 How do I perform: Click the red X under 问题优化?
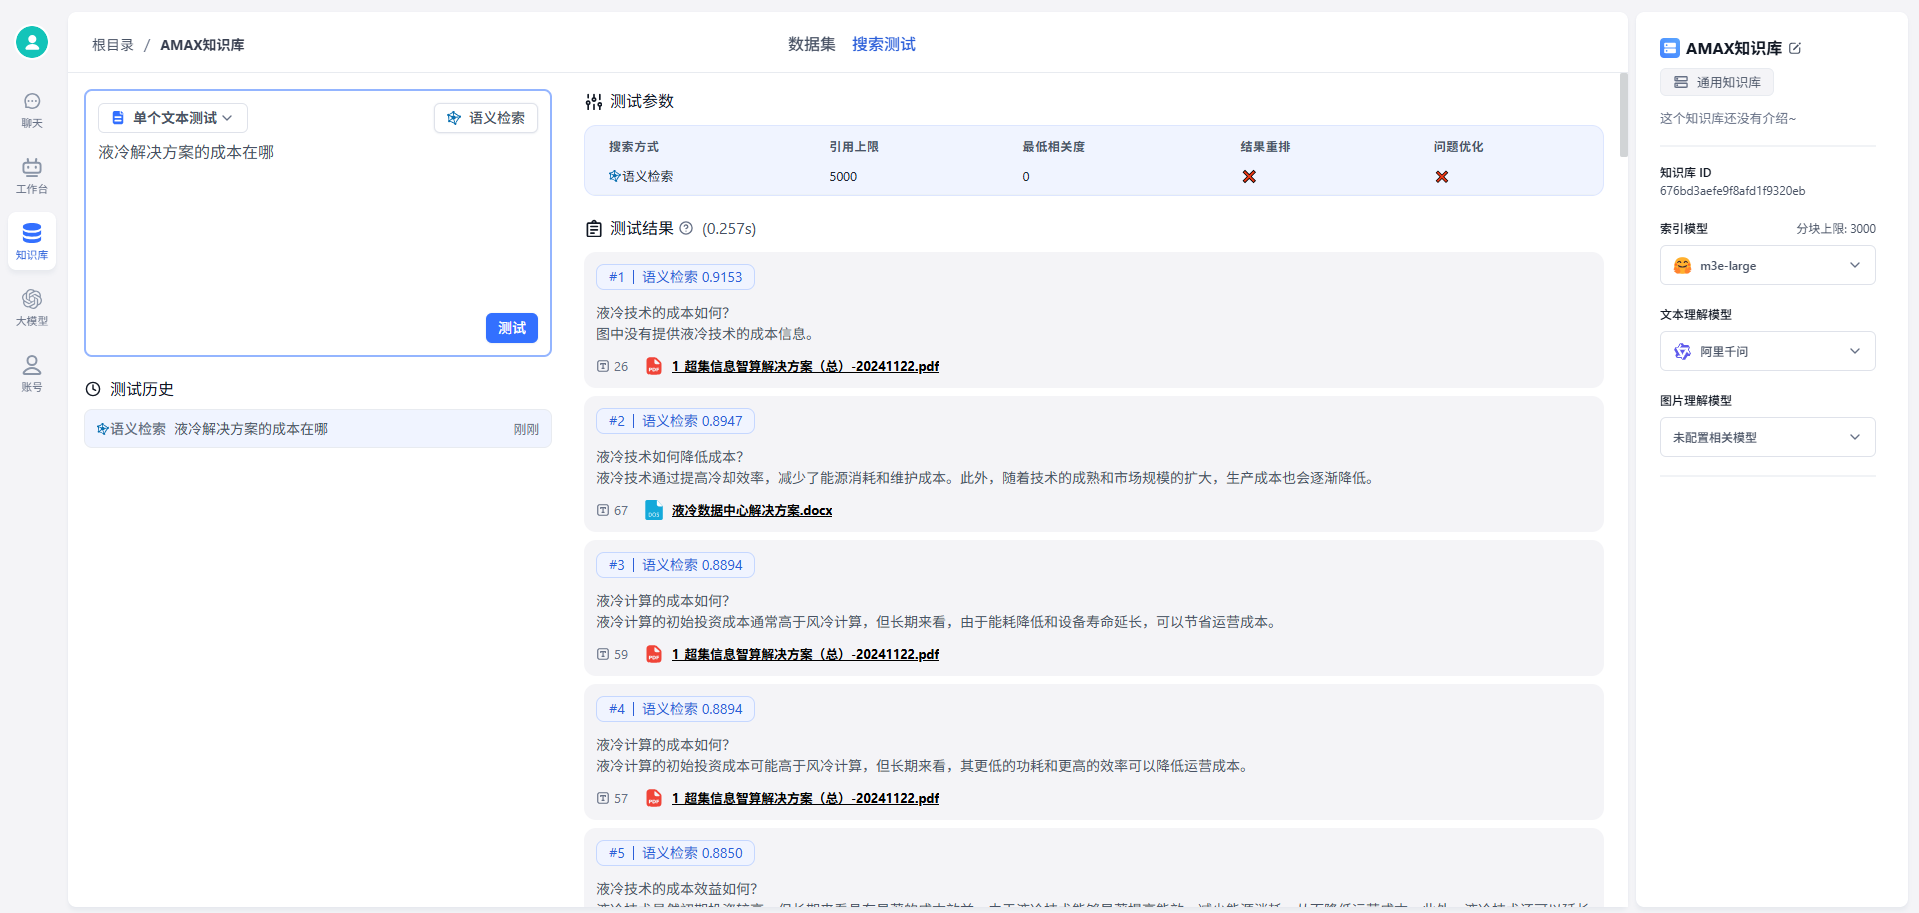click(x=1442, y=176)
